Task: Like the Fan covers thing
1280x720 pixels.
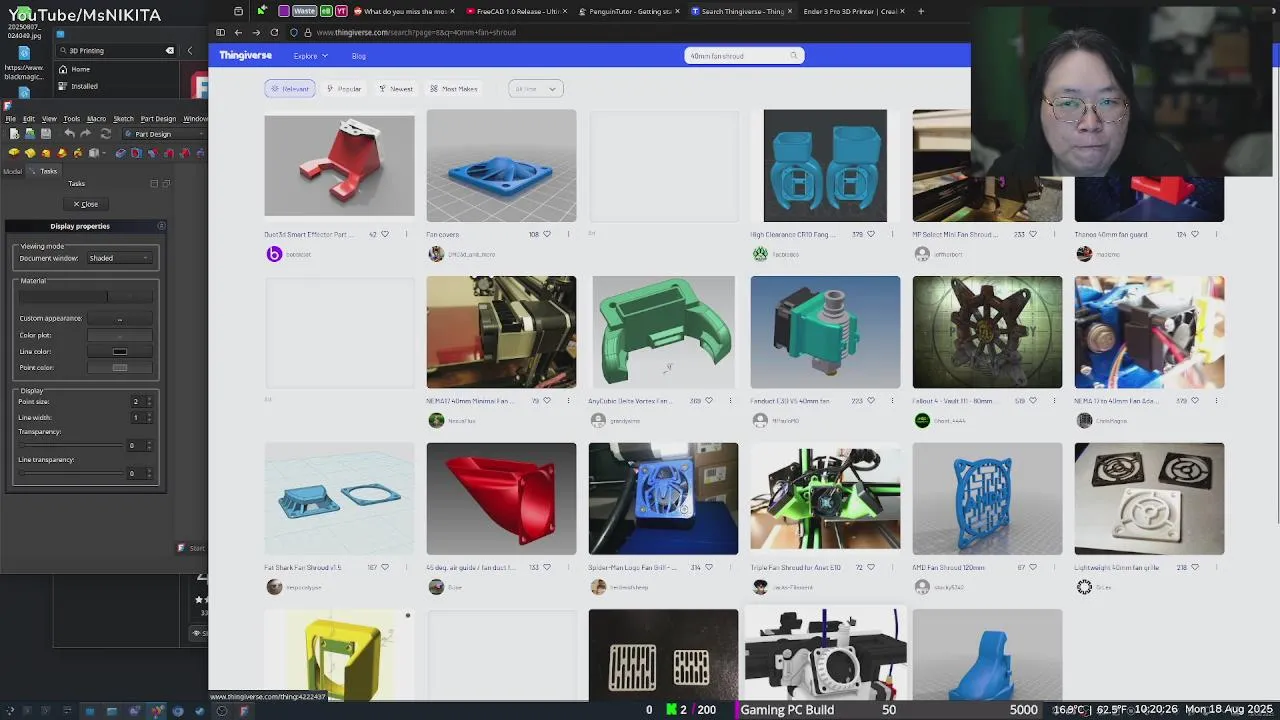Action: click(547, 234)
